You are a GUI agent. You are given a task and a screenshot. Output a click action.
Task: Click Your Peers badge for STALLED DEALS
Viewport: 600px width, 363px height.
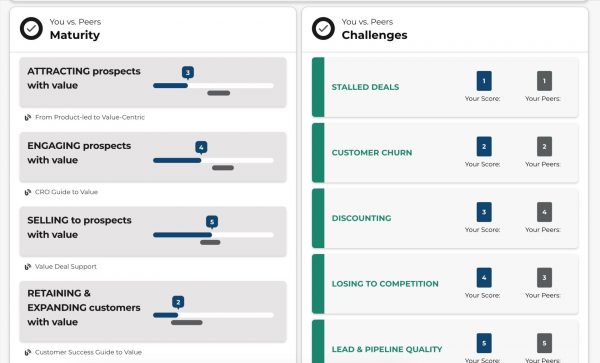click(545, 81)
